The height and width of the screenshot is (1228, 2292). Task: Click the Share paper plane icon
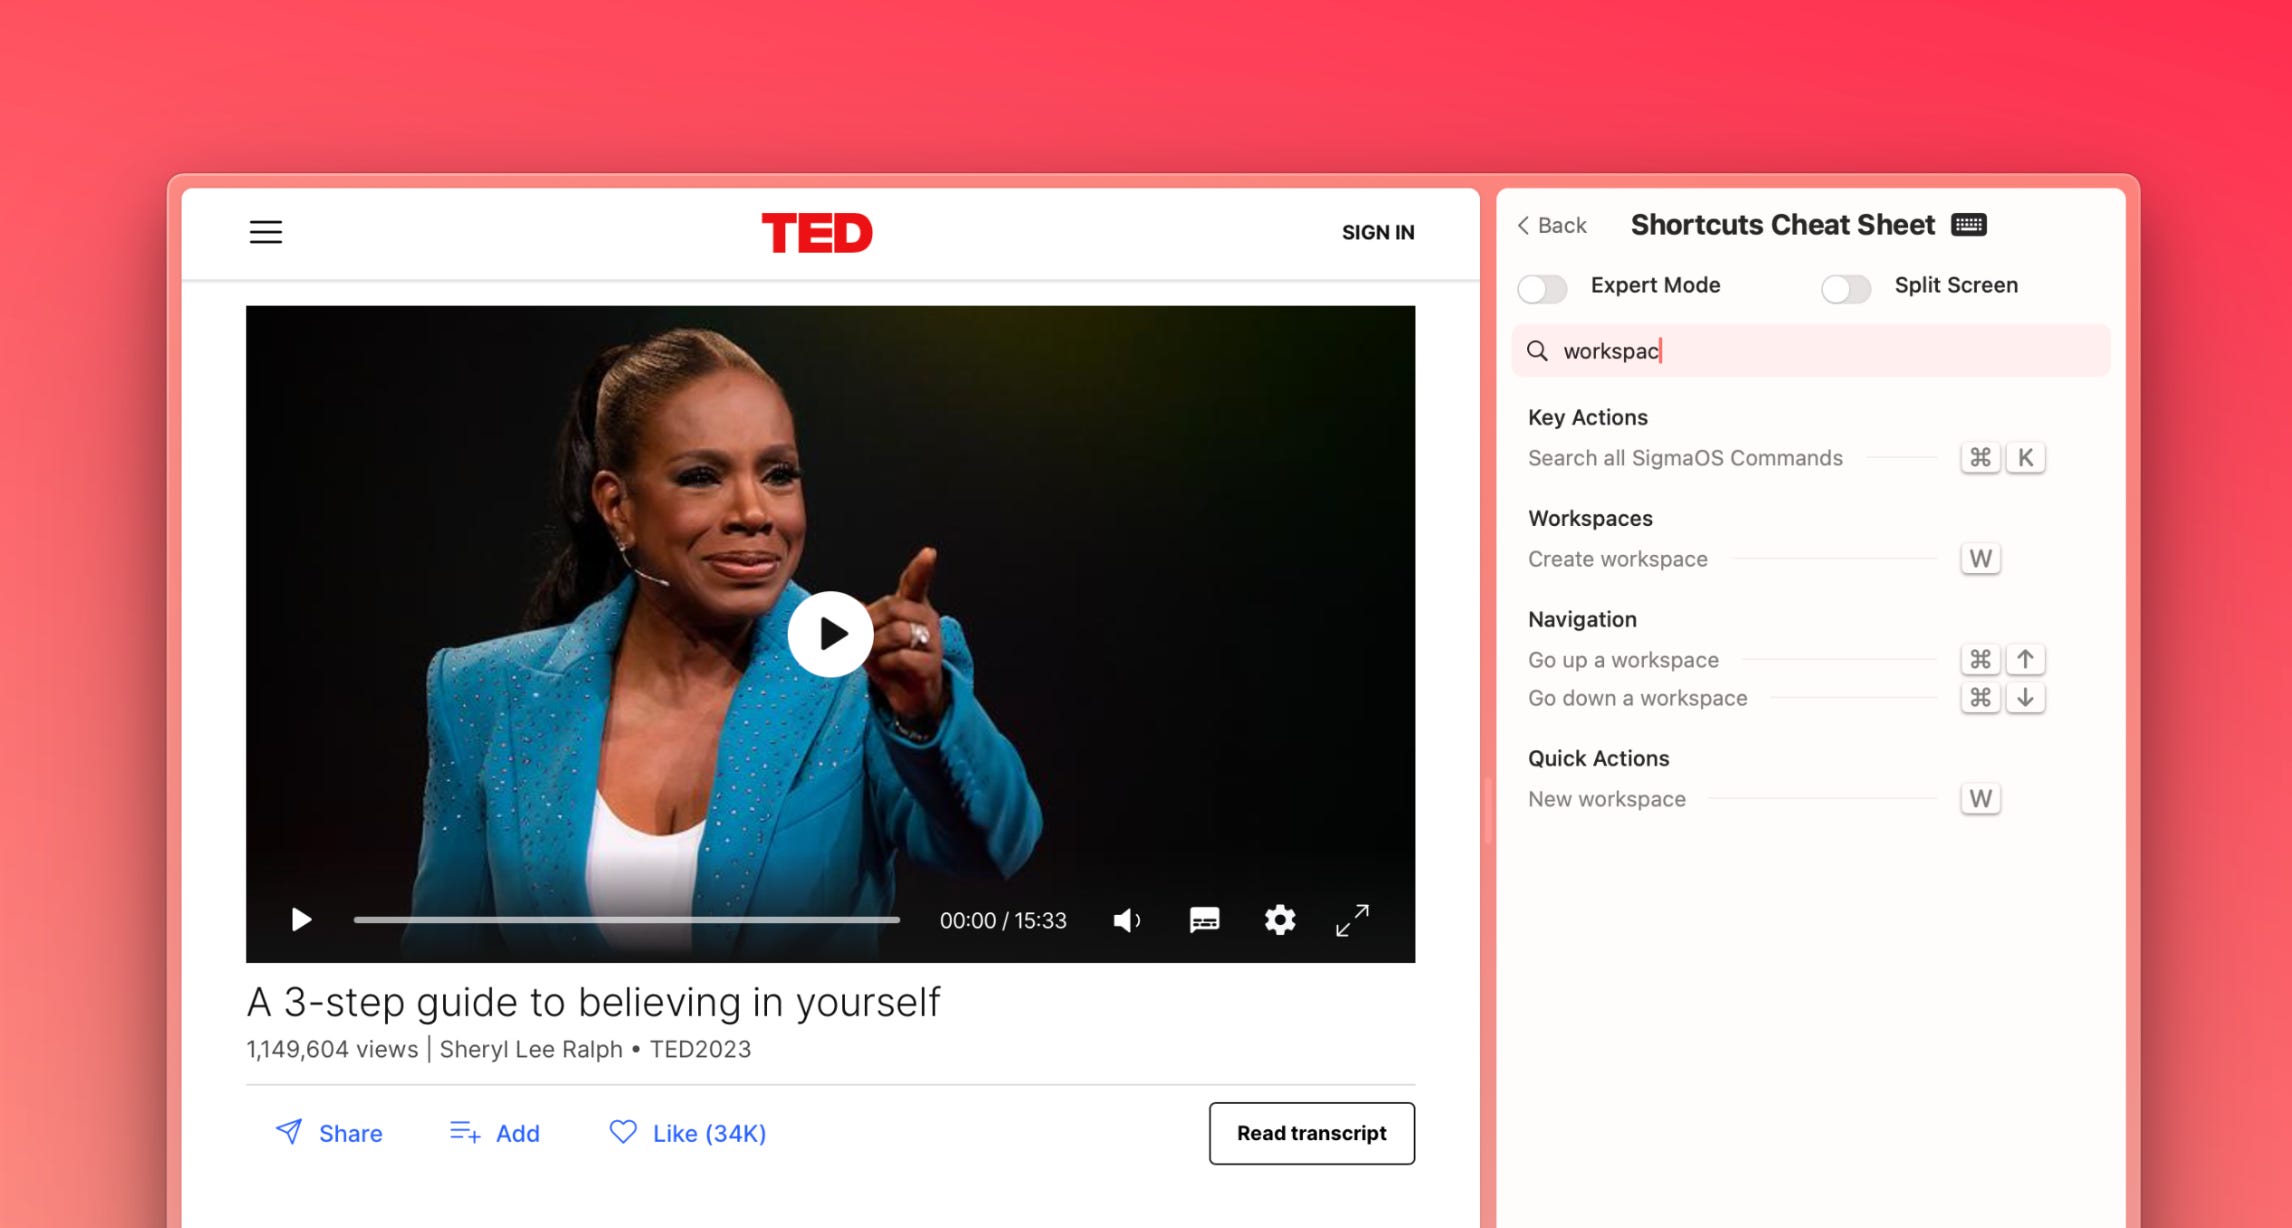pyautogui.click(x=289, y=1132)
